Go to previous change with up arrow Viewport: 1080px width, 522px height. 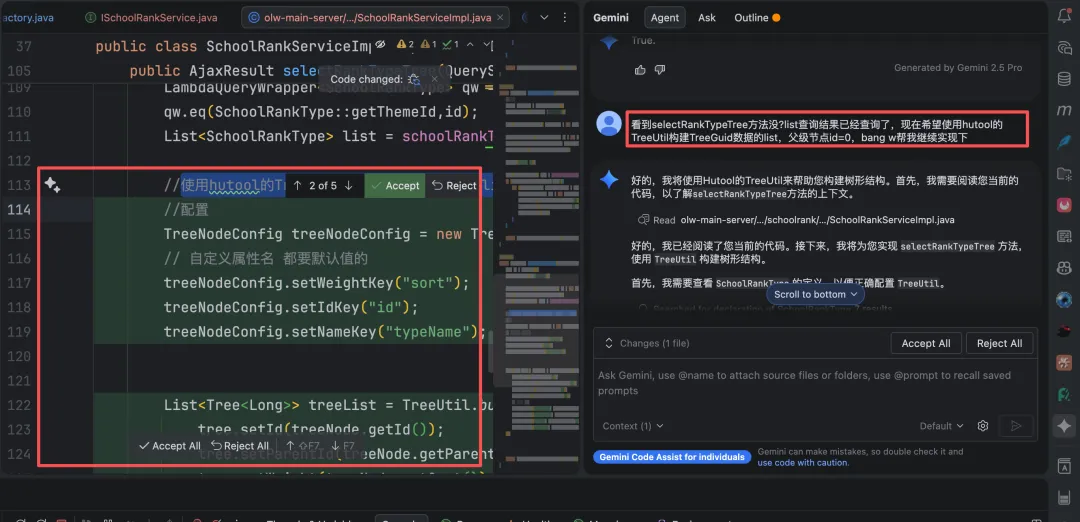[298, 185]
